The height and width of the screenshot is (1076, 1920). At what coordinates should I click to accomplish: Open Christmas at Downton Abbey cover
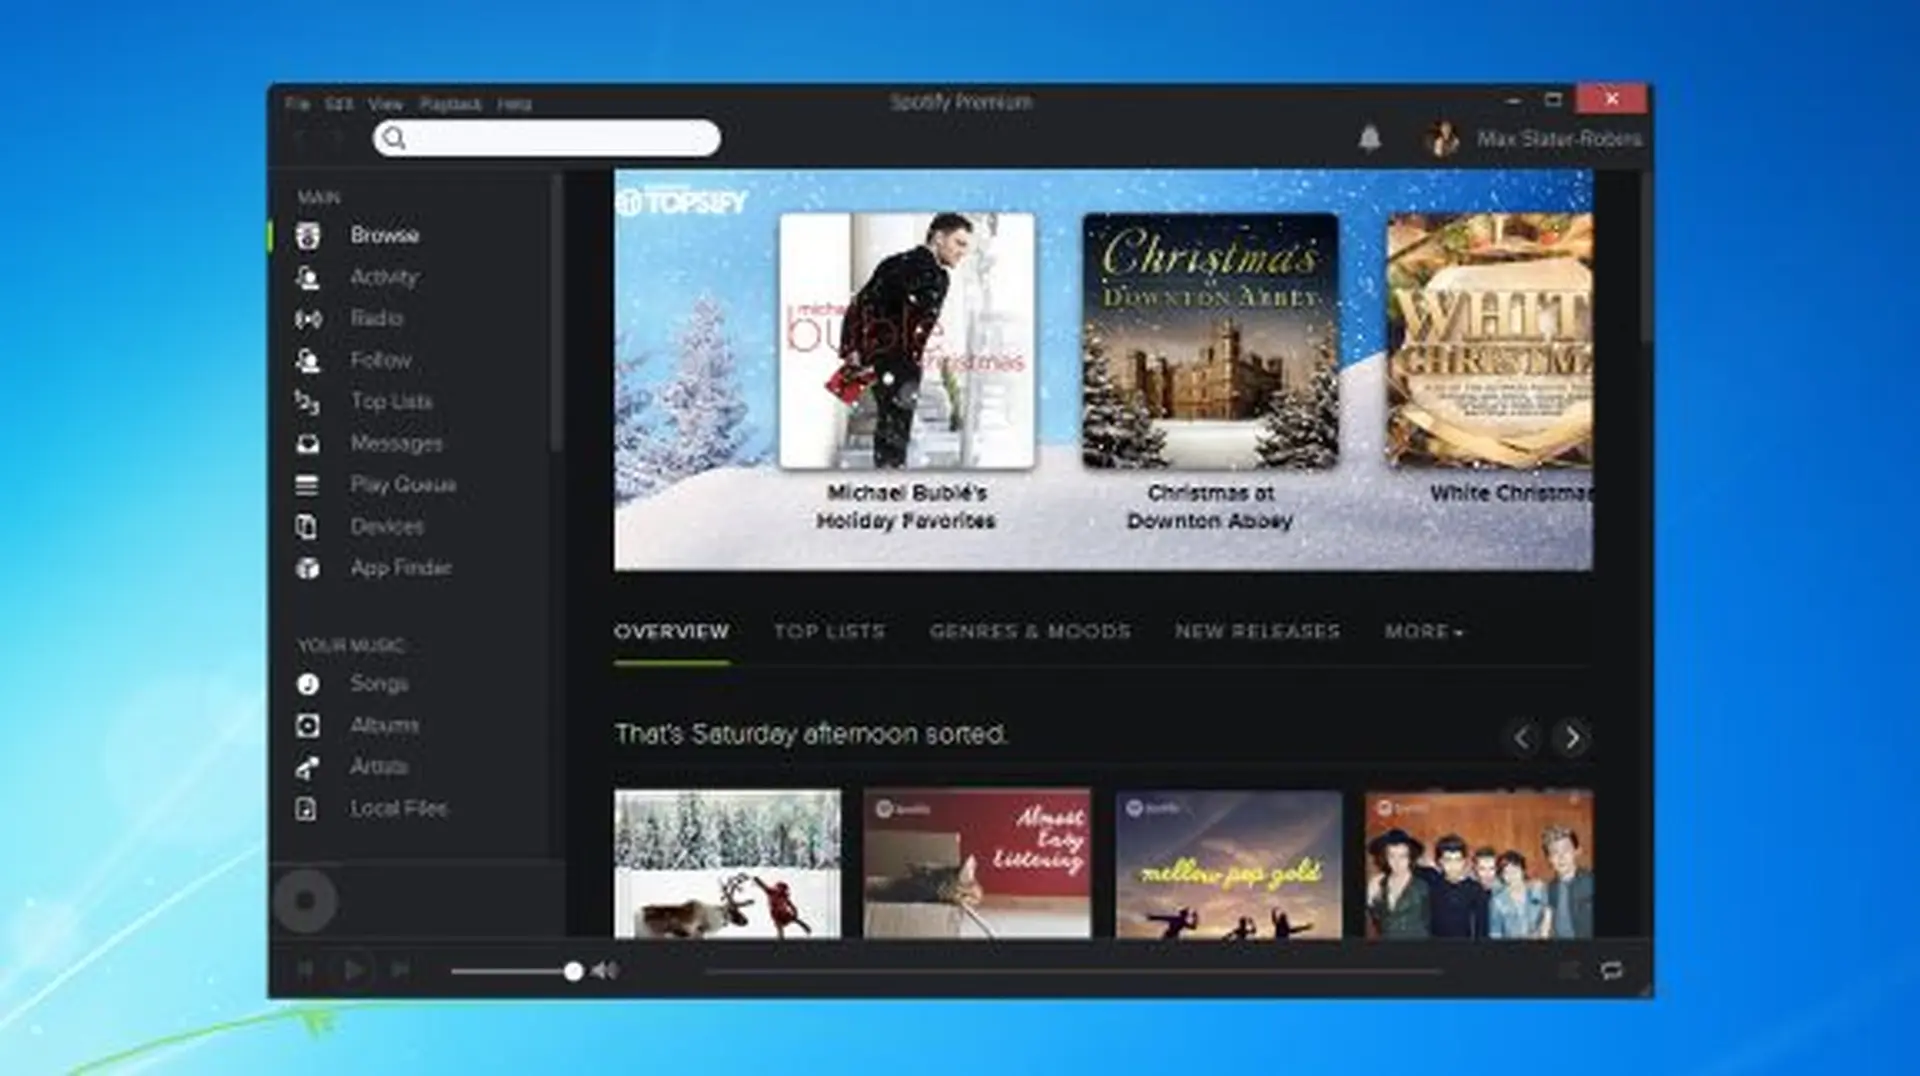(x=1210, y=341)
